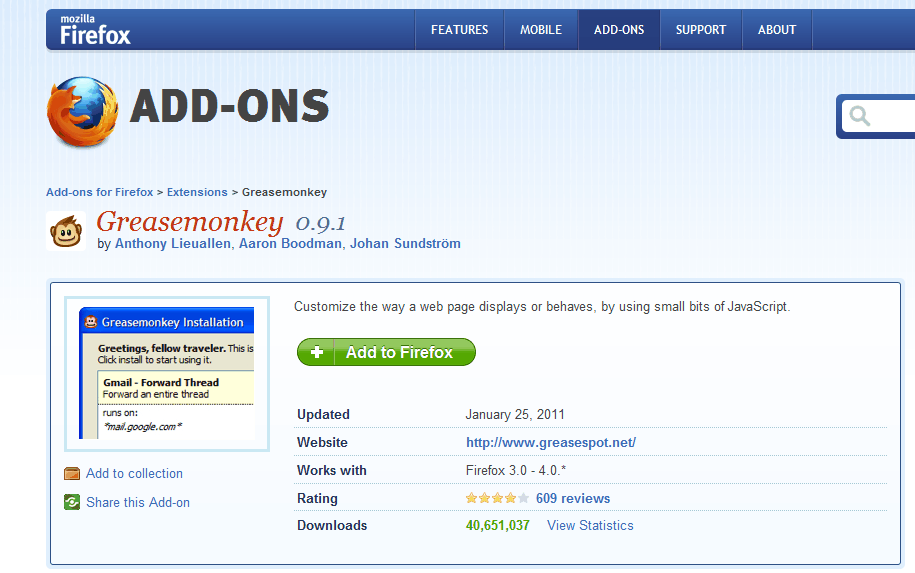Click version number 0.9.1

320,223
